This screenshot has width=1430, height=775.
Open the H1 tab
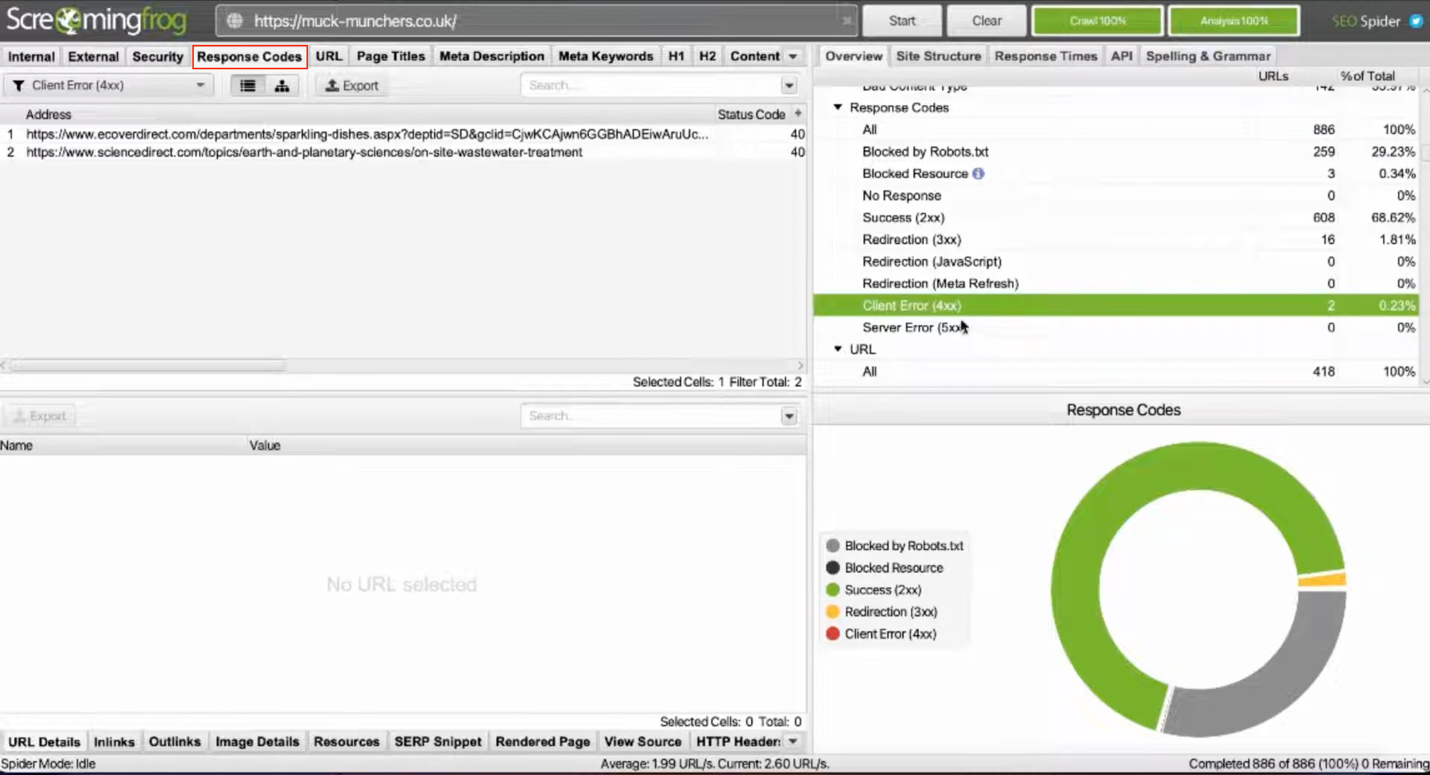coord(677,57)
